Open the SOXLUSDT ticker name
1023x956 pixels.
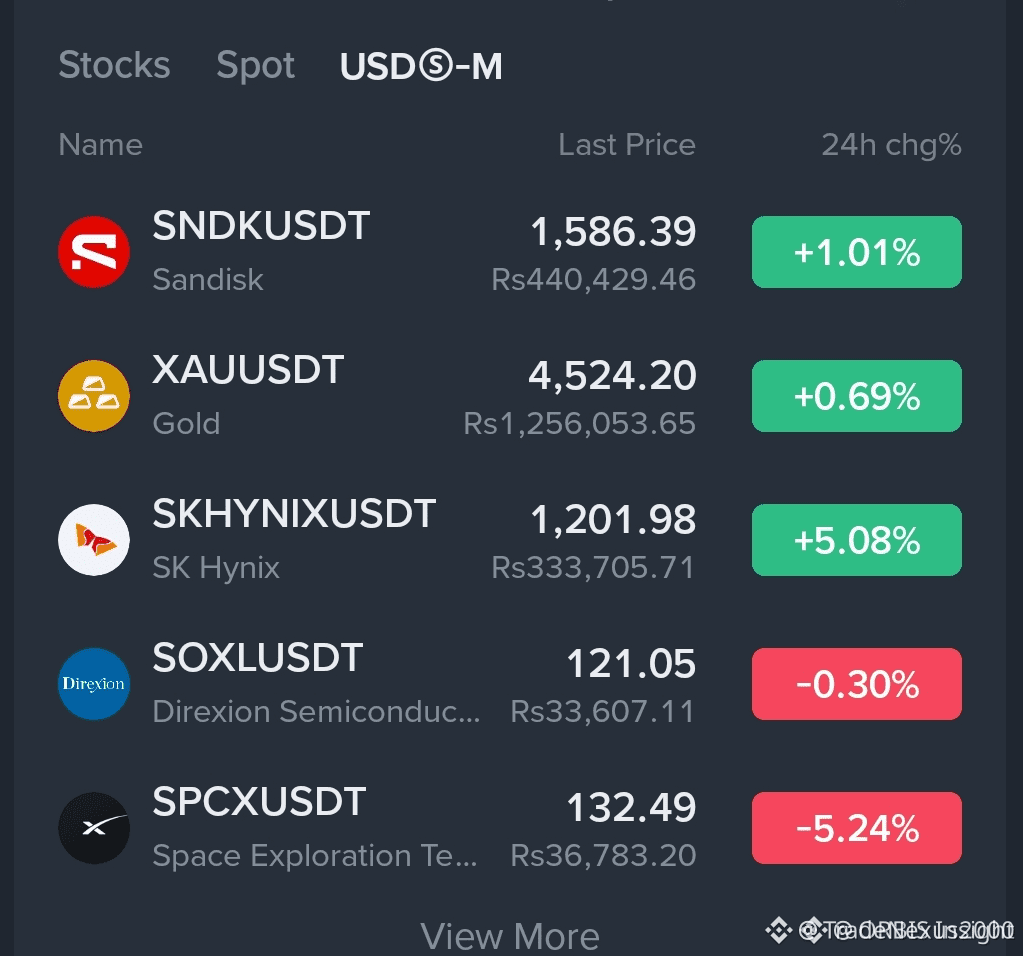point(258,657)
